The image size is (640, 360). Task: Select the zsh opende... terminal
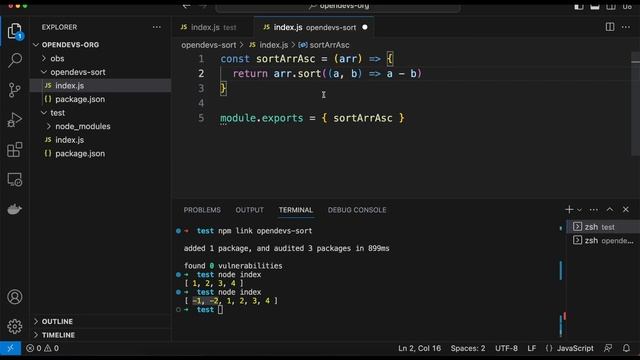pyautogui.click(x=603, y=240)
